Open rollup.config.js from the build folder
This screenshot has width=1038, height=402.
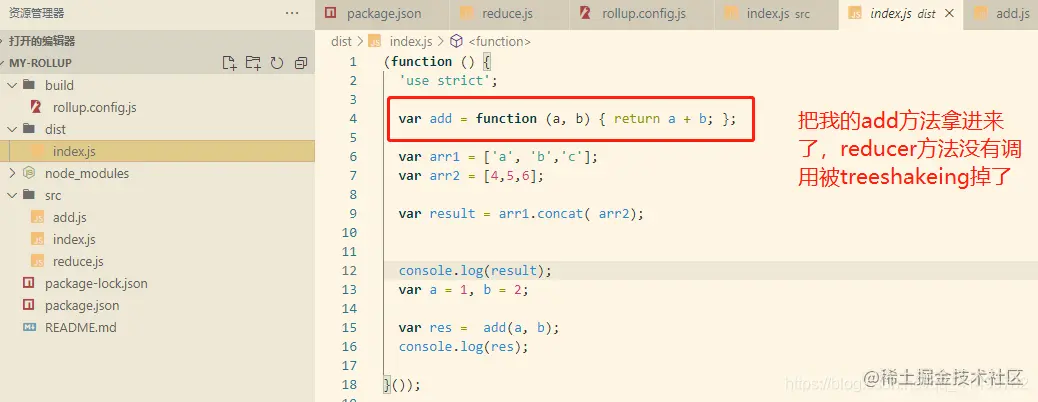pyautogui.click(x=95, y=107)
